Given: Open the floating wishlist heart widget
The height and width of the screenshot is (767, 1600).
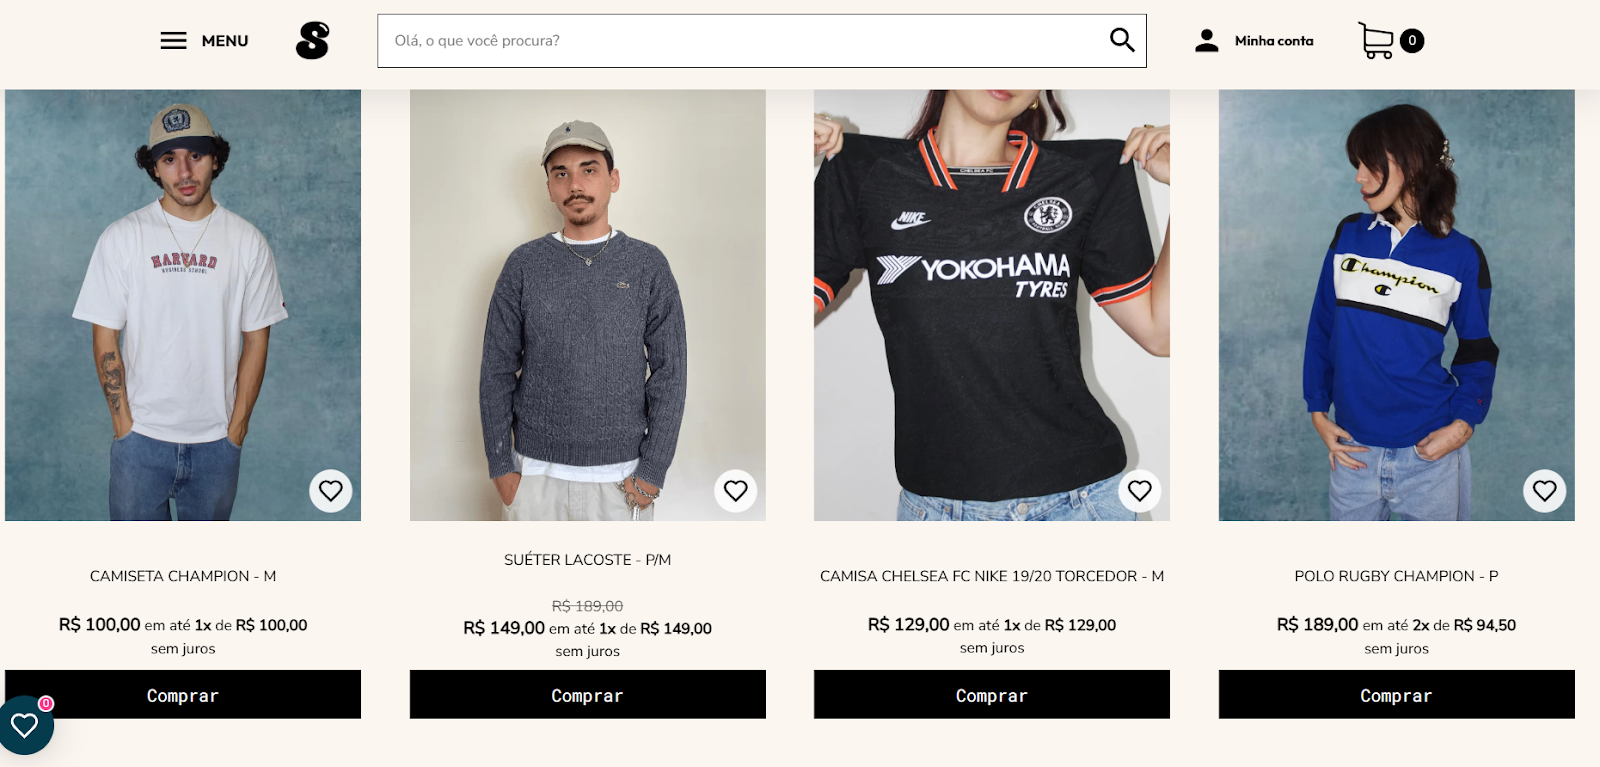Looking at the screenshot, I should [x=25, y=725].
